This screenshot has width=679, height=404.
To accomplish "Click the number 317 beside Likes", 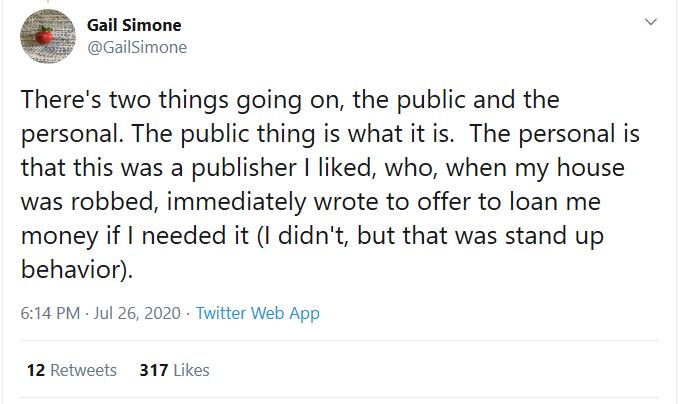I will [154, 370].
